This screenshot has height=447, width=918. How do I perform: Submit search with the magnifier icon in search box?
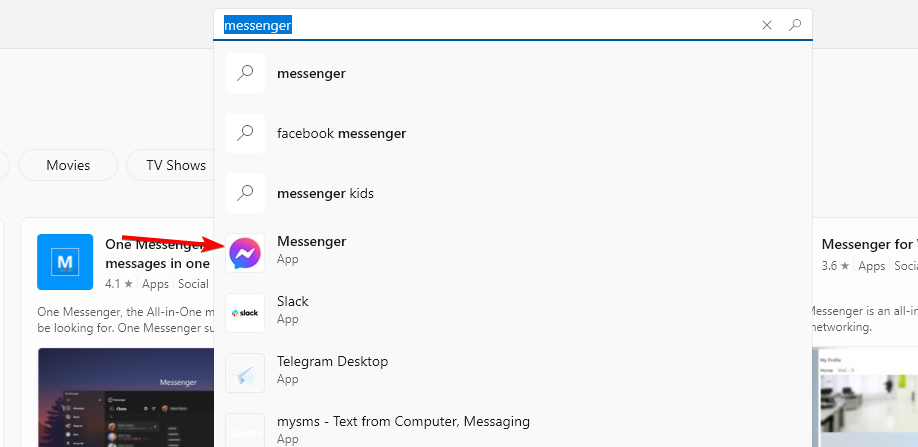794,25
